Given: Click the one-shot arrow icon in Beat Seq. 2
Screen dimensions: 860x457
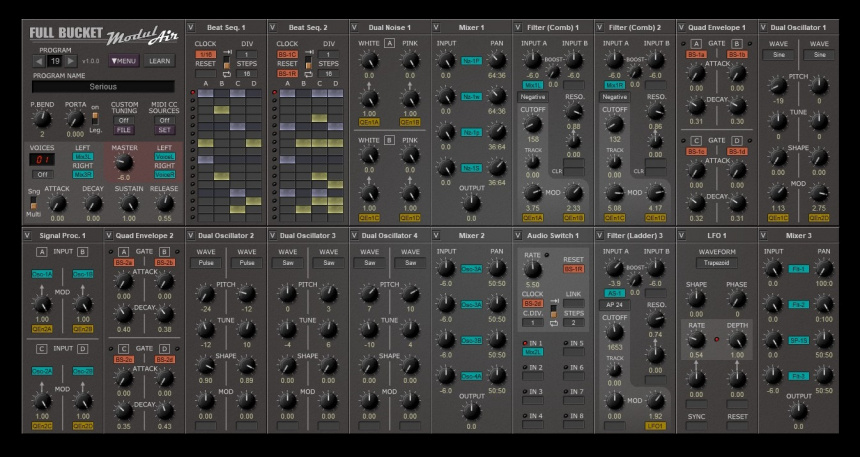Looking at the screenshot, I should [309, 52].
